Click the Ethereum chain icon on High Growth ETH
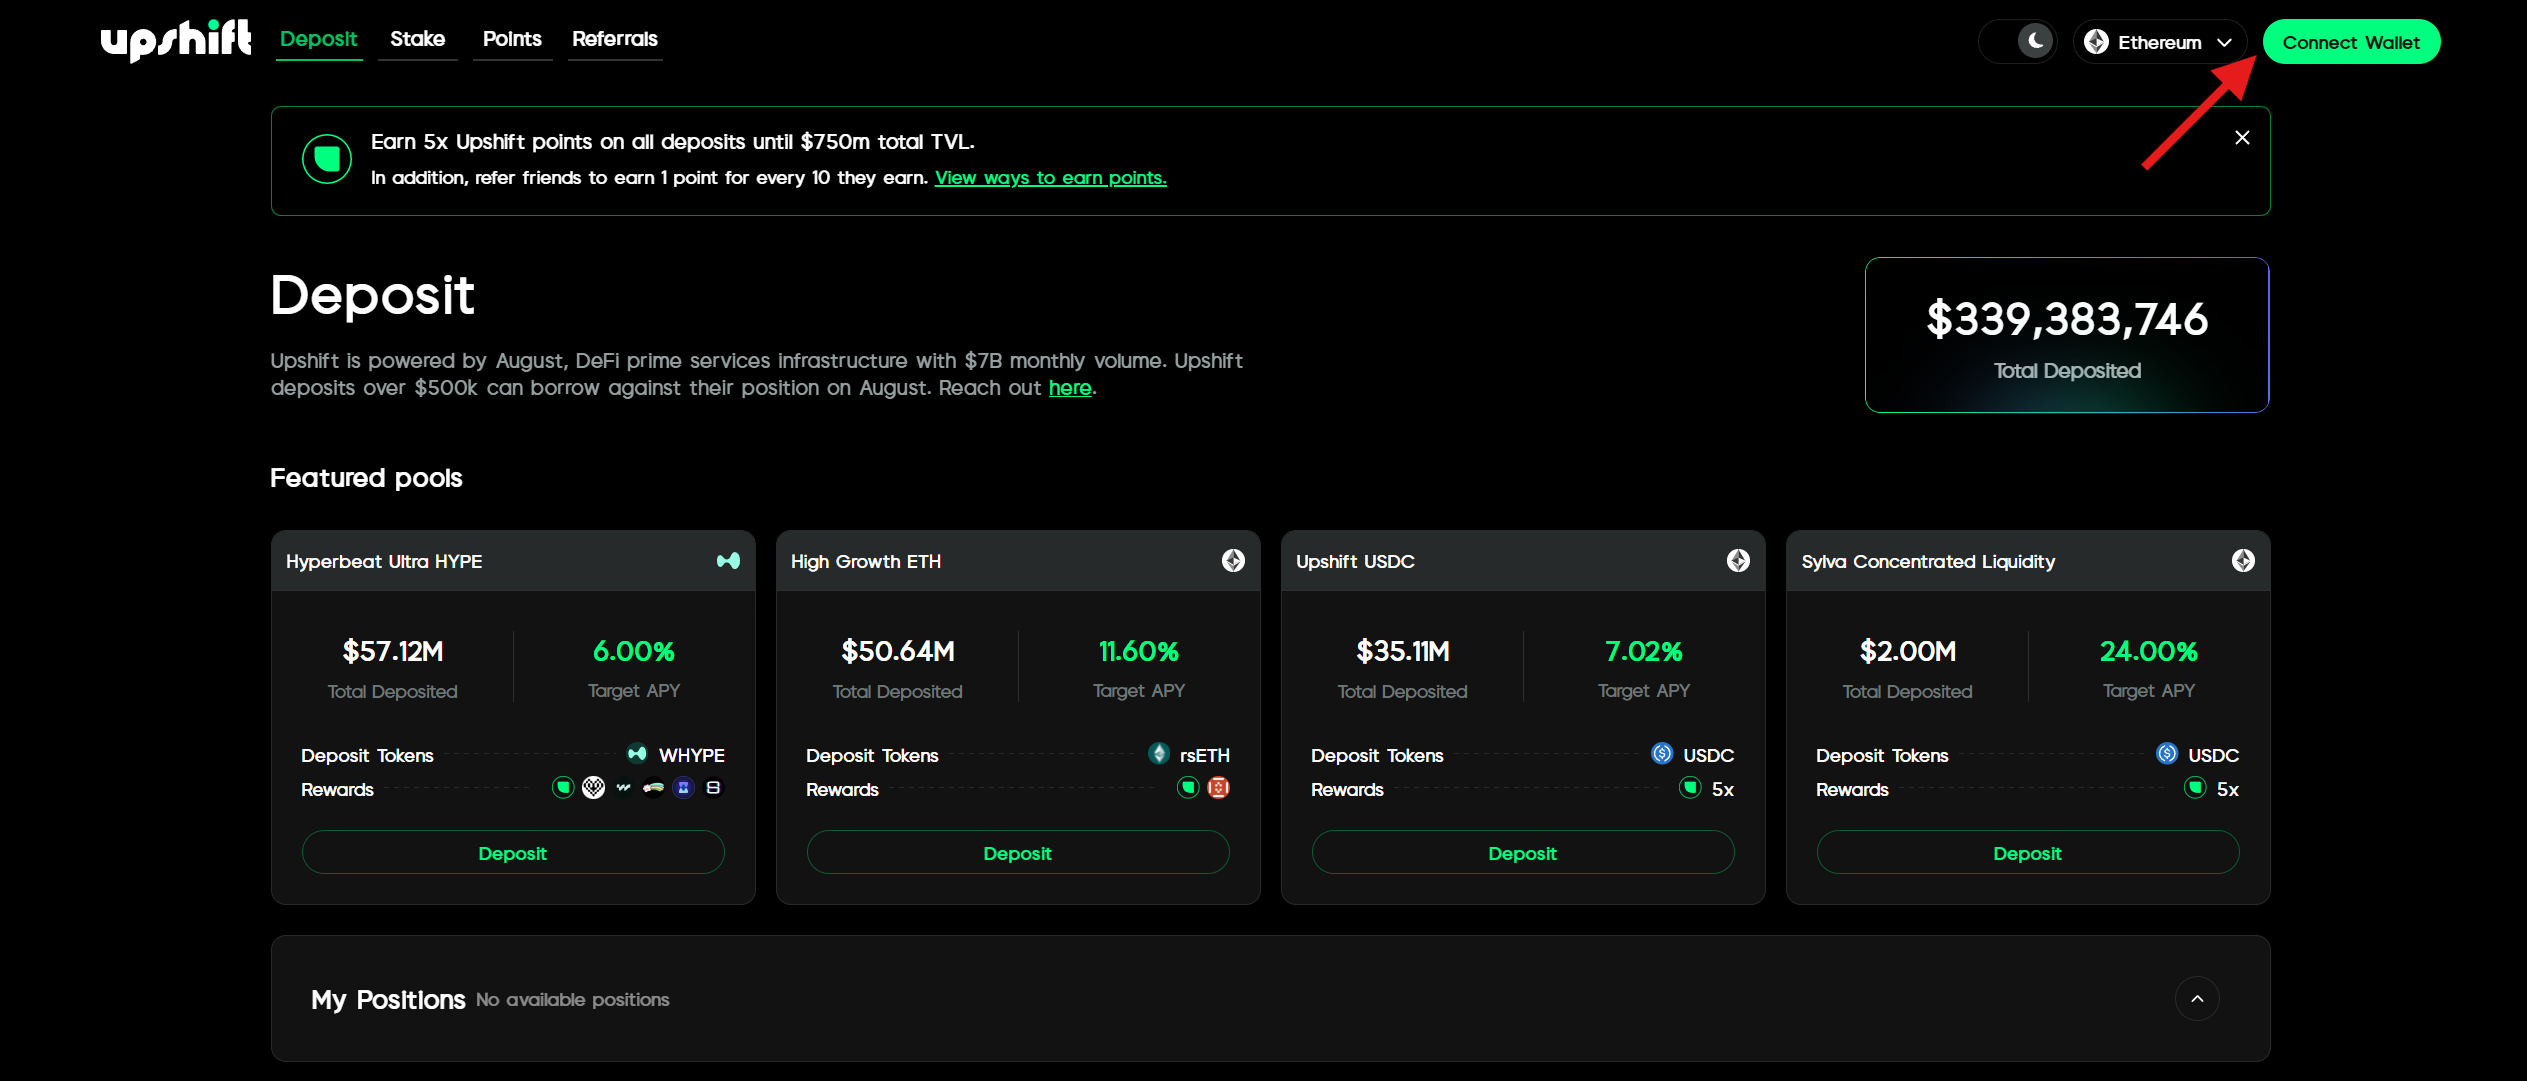The image size is (2527, 1081). (x=1233, y=561)
